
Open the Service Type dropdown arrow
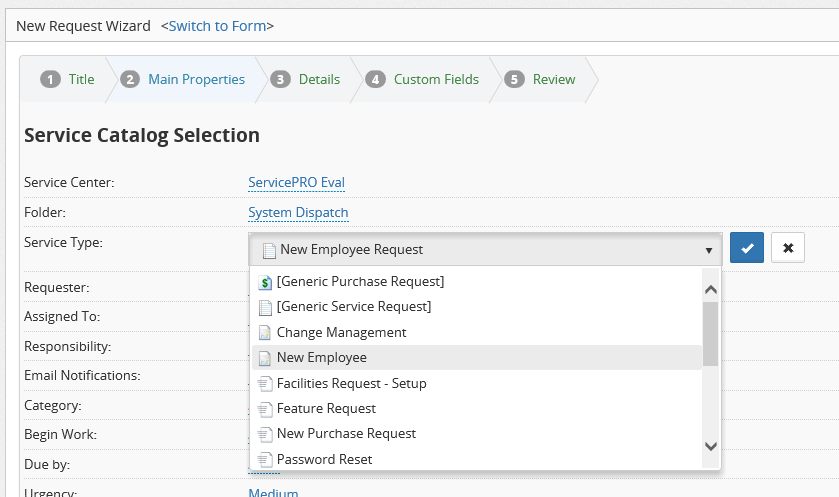point(708,250)
